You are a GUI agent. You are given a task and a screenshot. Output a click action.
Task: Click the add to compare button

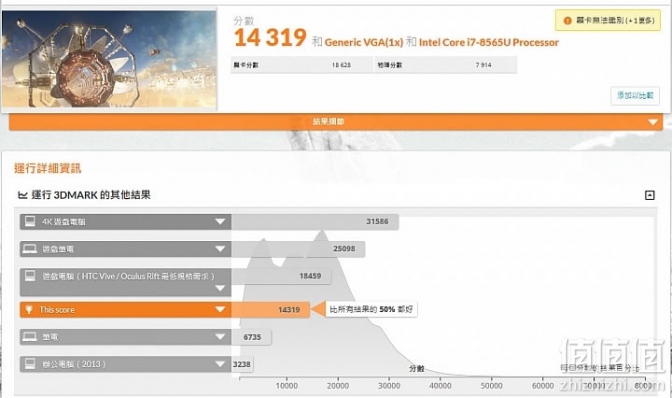tap(635, 96)
